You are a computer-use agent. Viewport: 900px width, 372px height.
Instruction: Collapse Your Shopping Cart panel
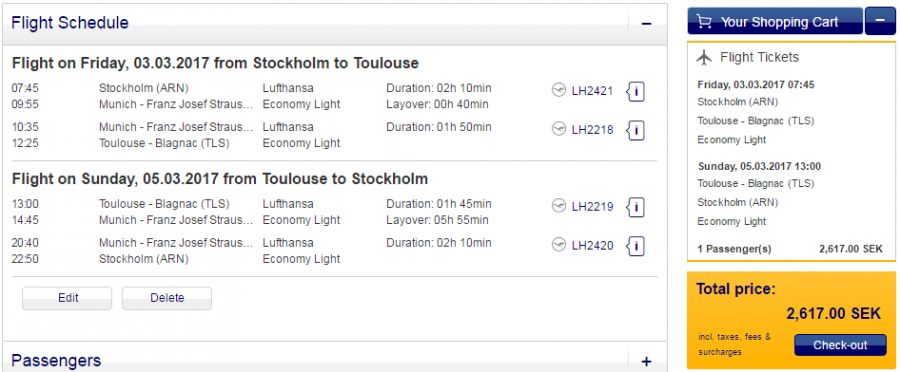[880, 21]
